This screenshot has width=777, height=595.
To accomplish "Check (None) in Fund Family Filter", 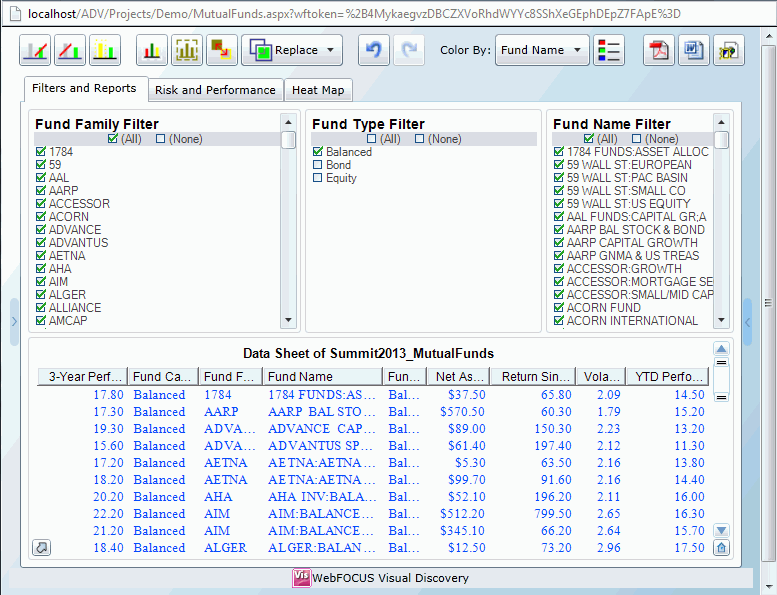I will coord(161,139).
